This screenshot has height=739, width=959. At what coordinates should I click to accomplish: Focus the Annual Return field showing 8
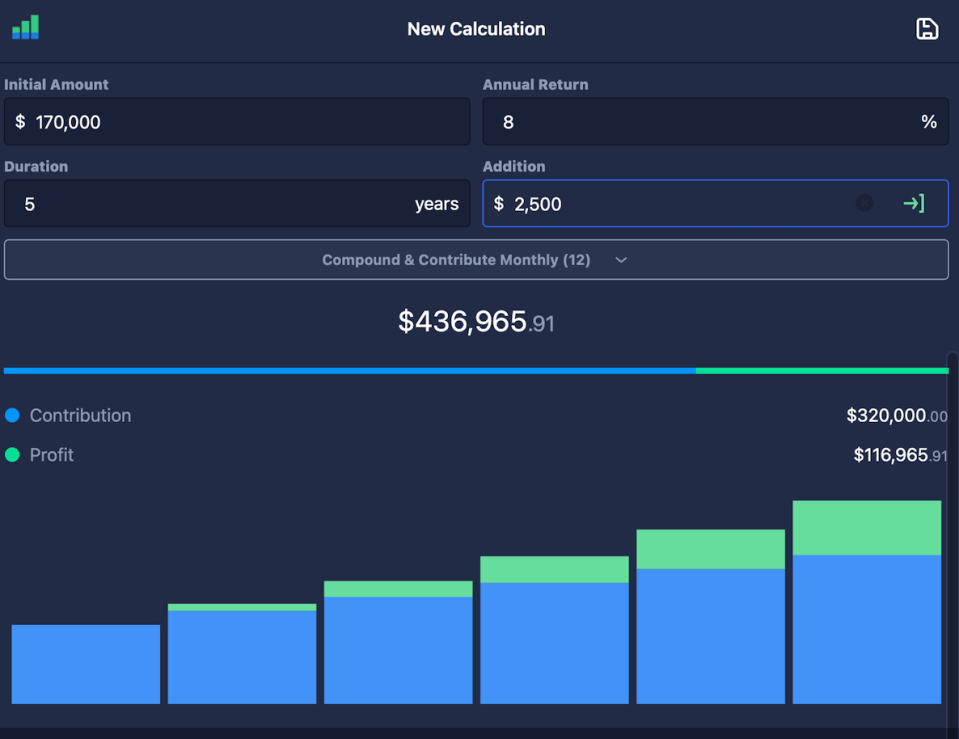point(700,122)
